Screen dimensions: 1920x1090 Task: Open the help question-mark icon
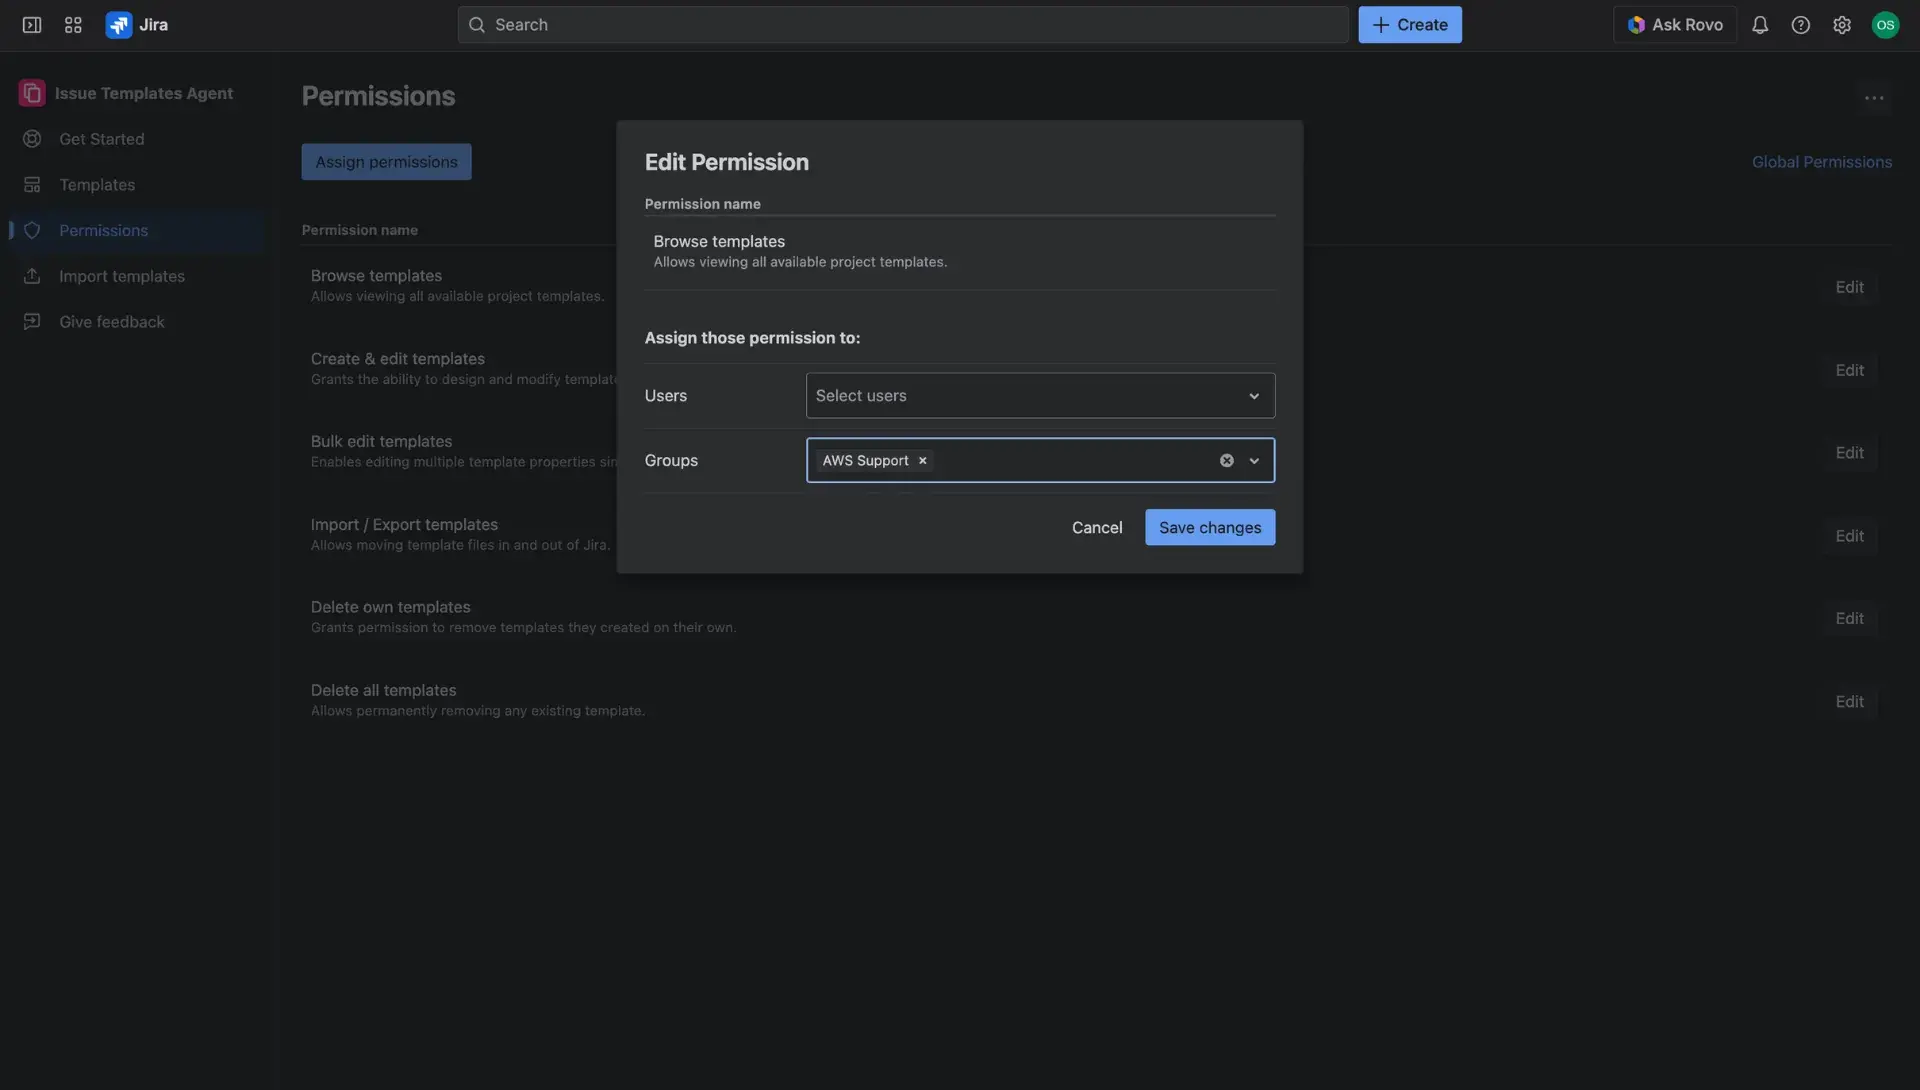1802,24
